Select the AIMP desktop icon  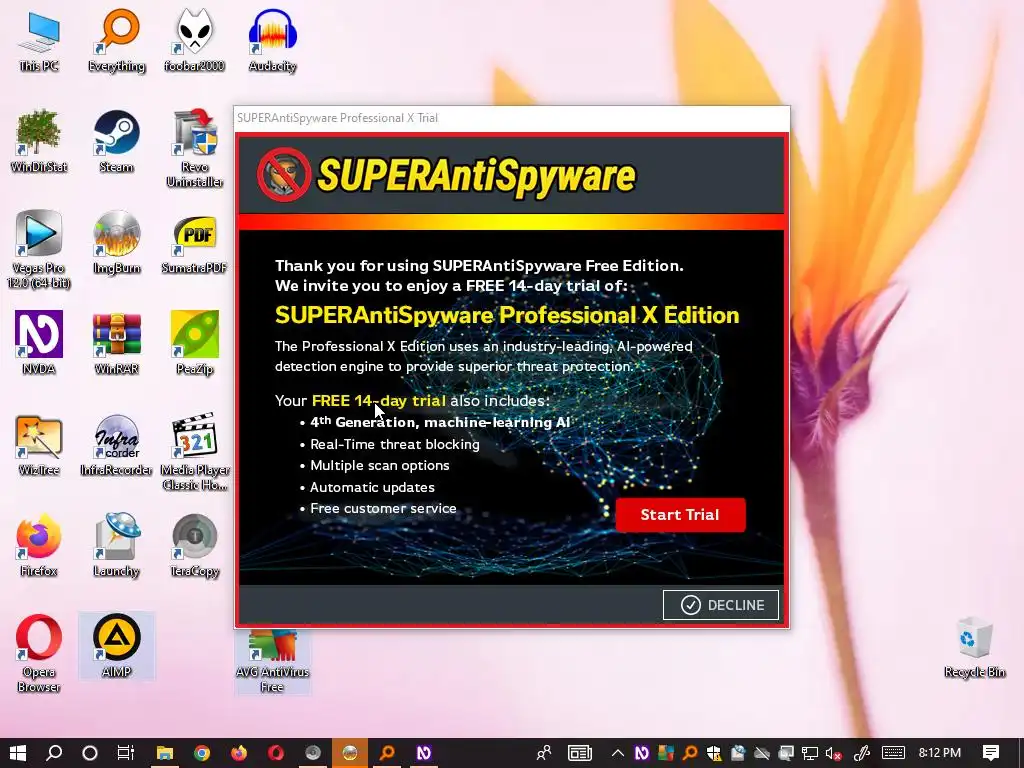(x=116, y=646)
